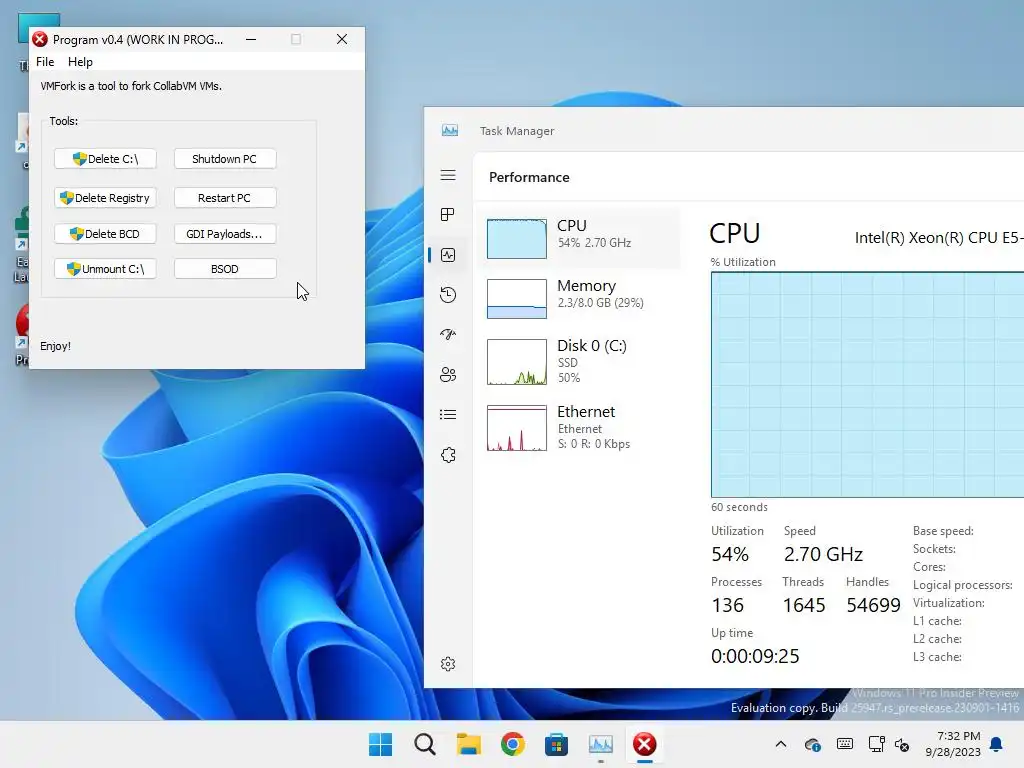Close the Program v0.4 window
Screen dimensions: 1024x768
pos(342,39)
